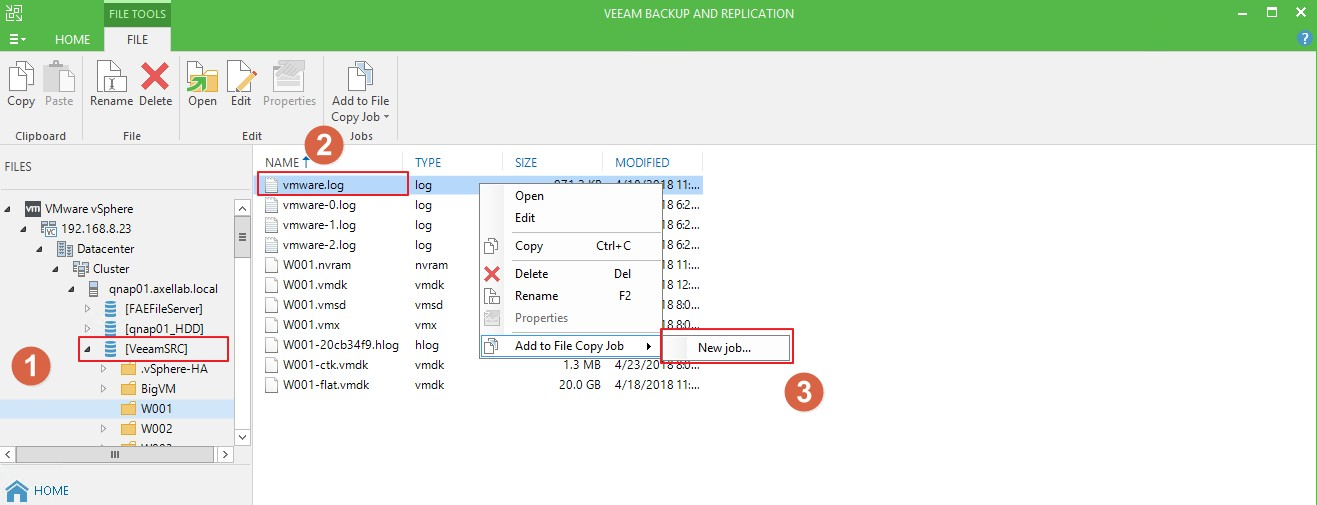Choose New job... from the submenu
Screen dimensions: 1317x505
[x=725, y=347]
